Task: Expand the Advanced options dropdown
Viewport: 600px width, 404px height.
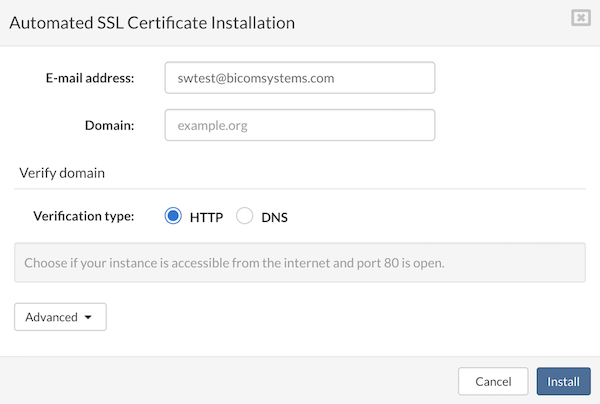Action: [60, 317]
